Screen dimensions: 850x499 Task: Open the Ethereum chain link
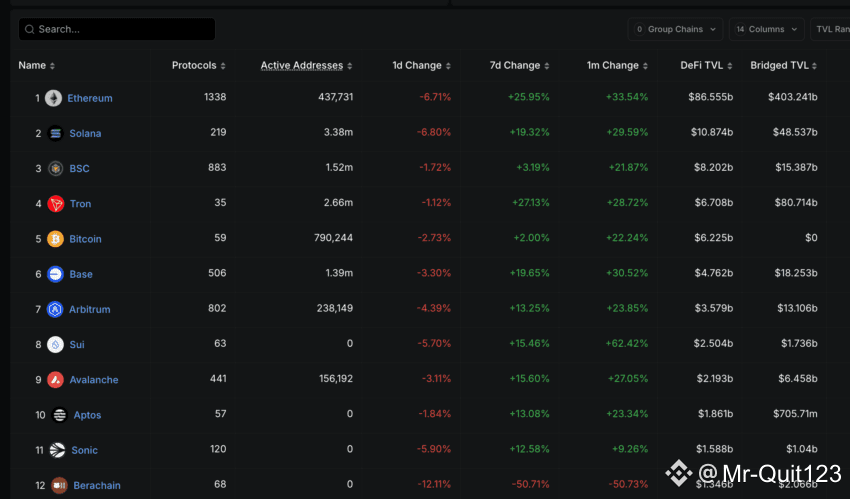point(90,98)
